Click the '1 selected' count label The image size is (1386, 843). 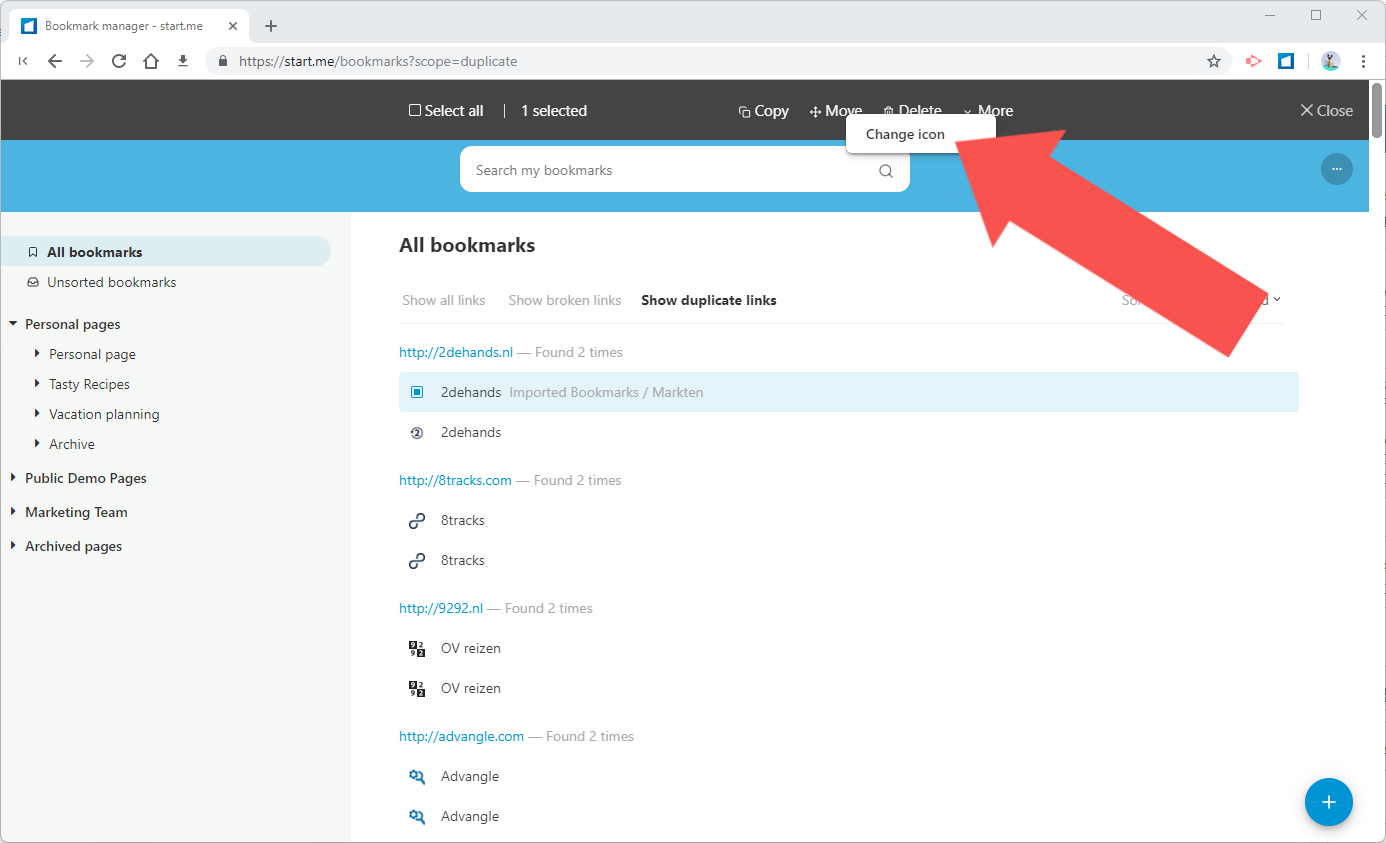[x=554, y=111]
